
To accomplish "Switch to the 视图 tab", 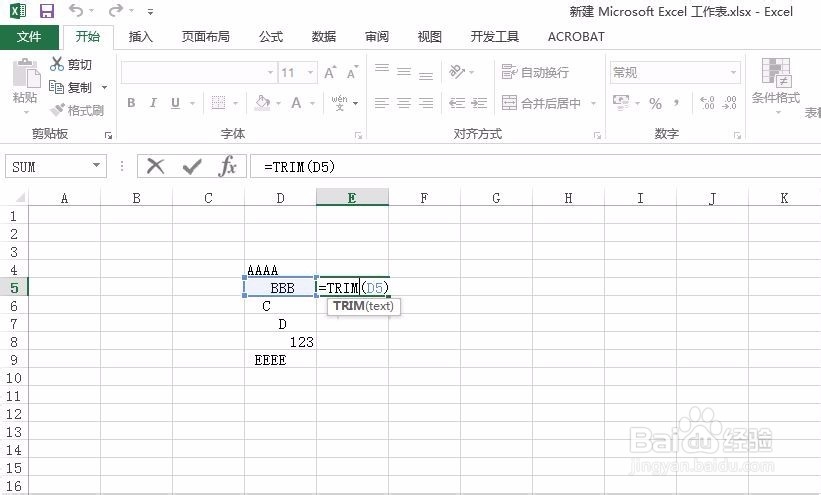I will pyautogui.click(x=429, y=37).
